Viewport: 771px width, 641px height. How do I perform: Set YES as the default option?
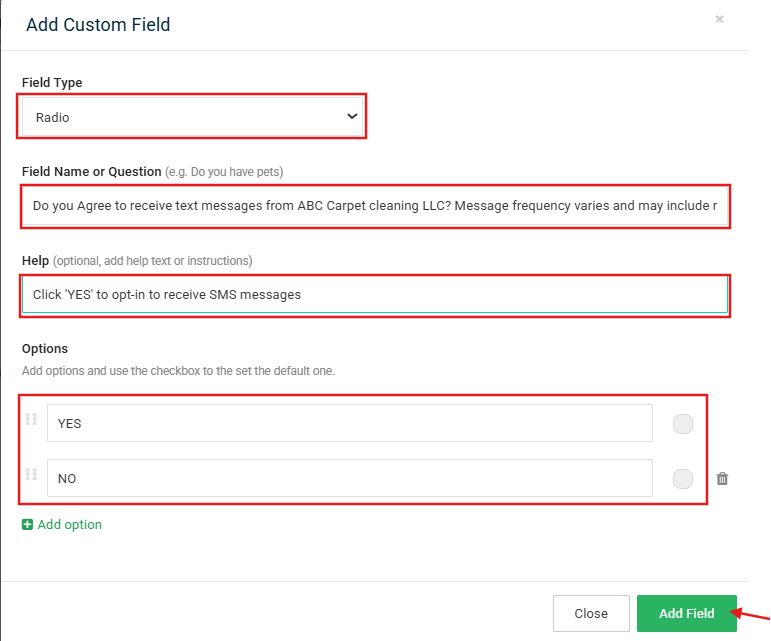[682, 424]
